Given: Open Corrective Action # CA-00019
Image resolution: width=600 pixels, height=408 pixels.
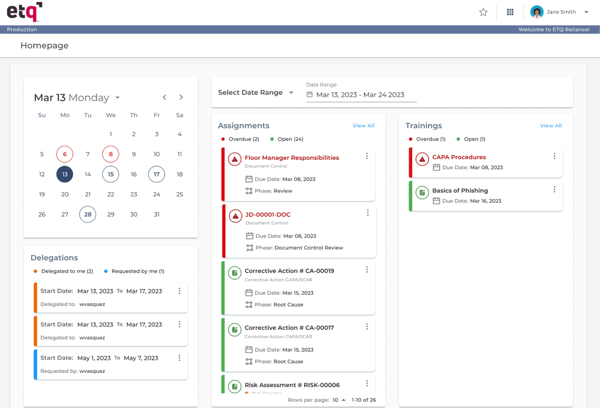Looking at the screenshot, I should coord(289,271).
